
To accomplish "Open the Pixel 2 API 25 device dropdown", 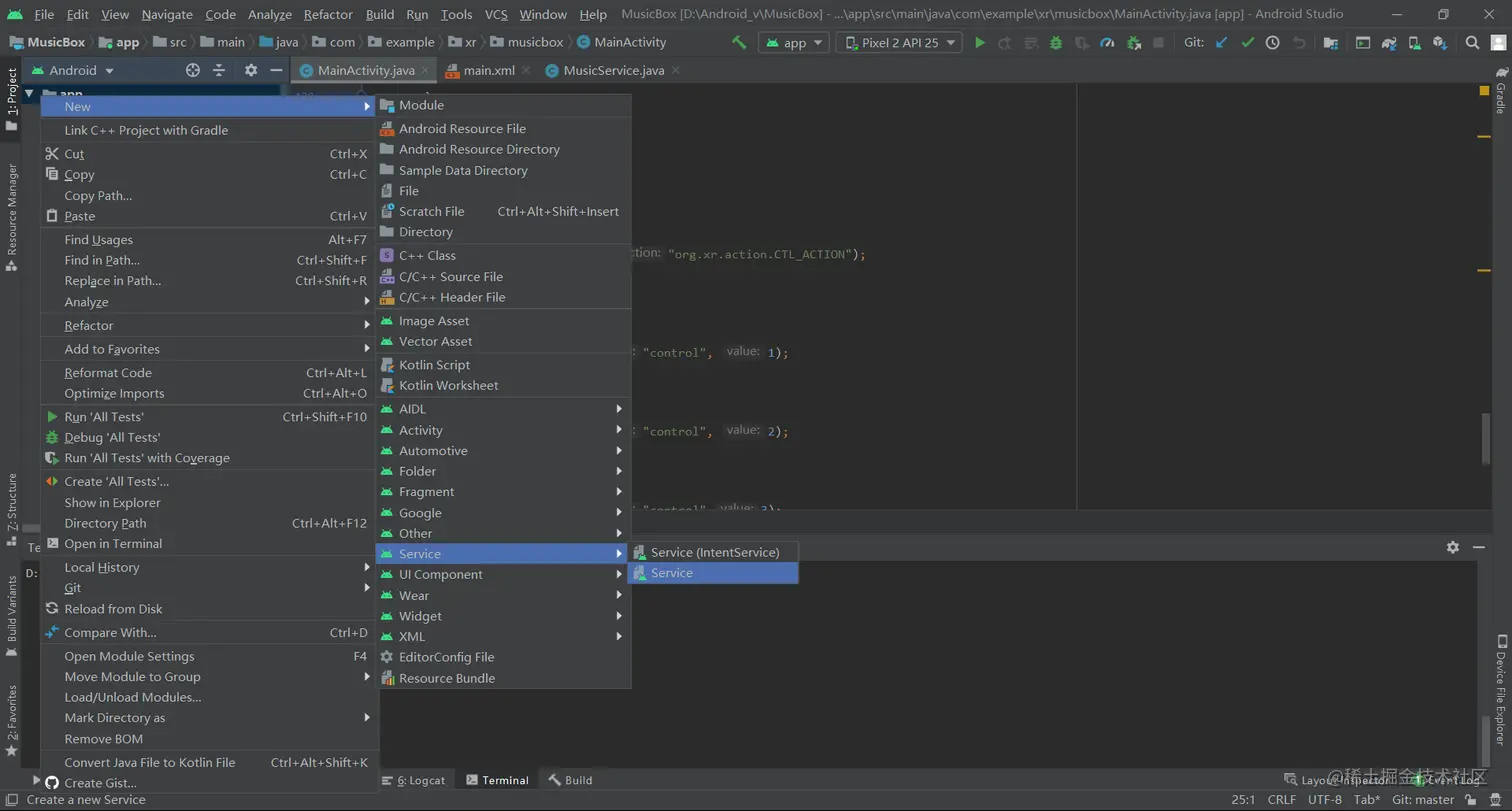I will [x=900, y=43].
